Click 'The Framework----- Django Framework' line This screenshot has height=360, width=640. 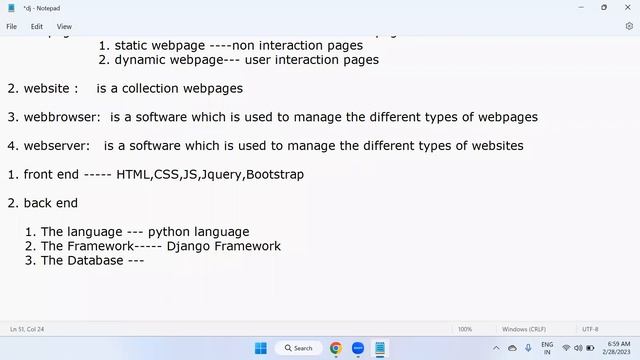(x=153, y=246)
